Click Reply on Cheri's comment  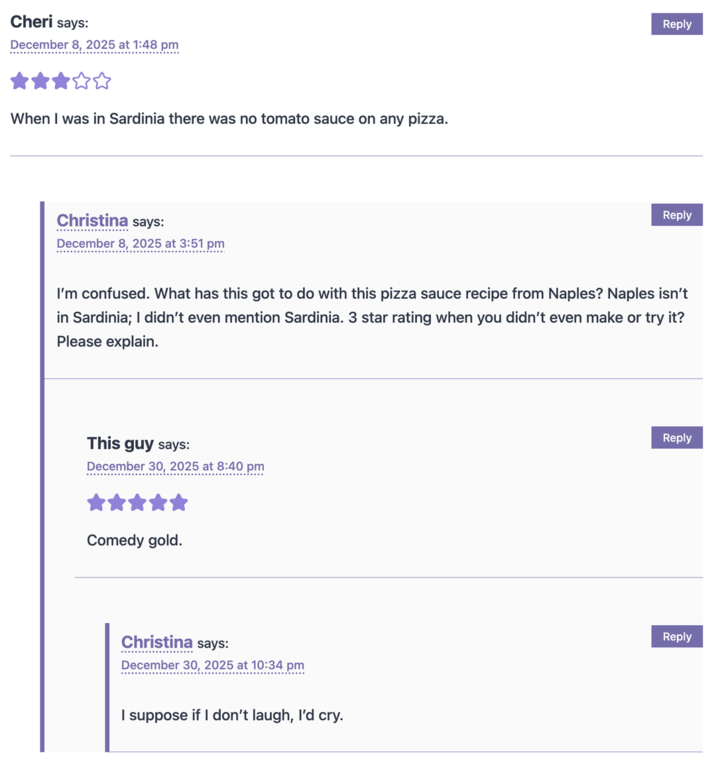click(x=676, y=24)
